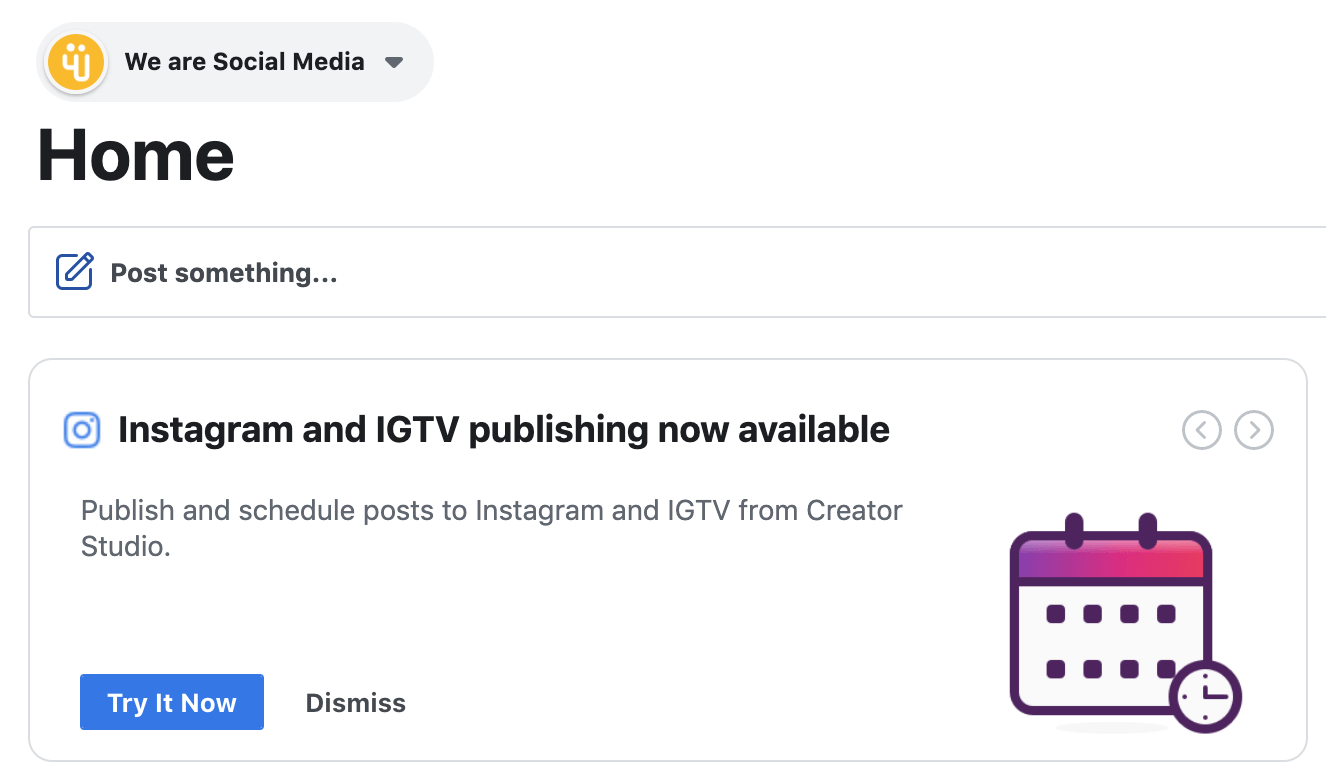The height and width of the screenshot is (782, 1326).
Task: Click the Home page heading
Action: (135, 156)
